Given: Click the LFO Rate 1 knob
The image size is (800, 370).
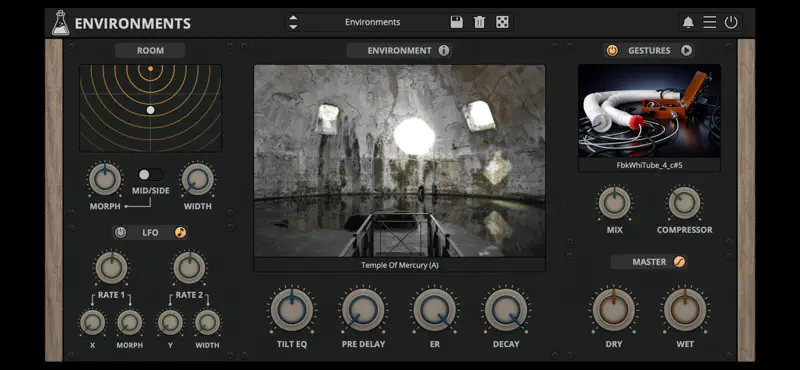Looking at the screenshot, I should point(111,267).
